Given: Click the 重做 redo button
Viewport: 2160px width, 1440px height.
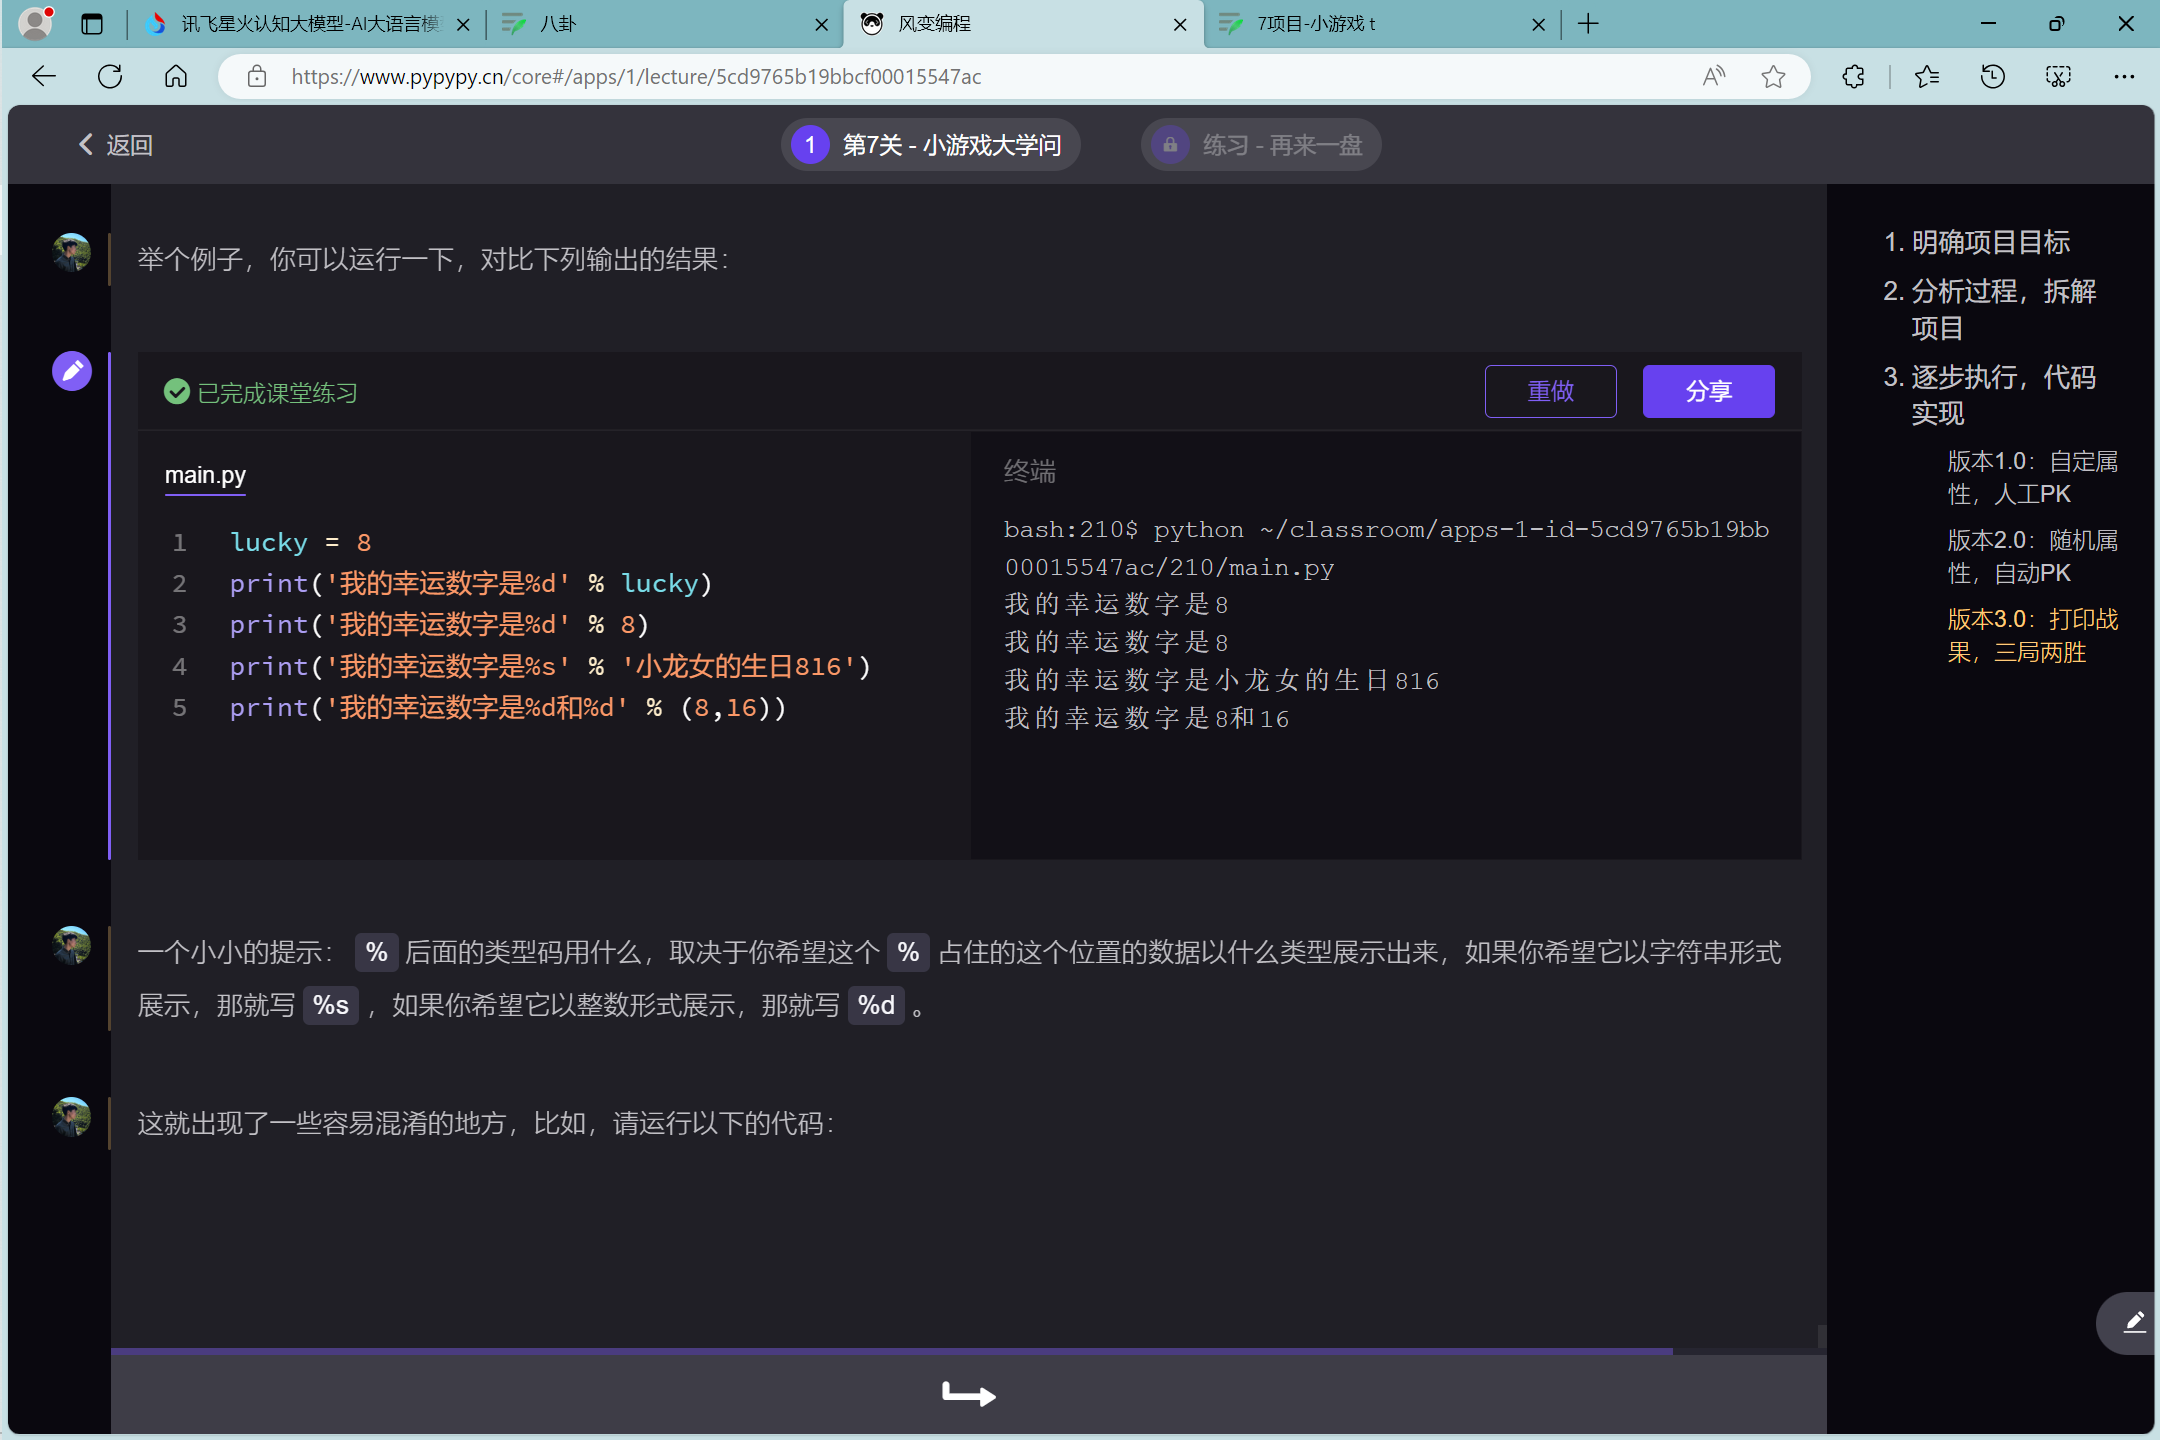Looking at the screenshot, I should [x=1550, y=391].
